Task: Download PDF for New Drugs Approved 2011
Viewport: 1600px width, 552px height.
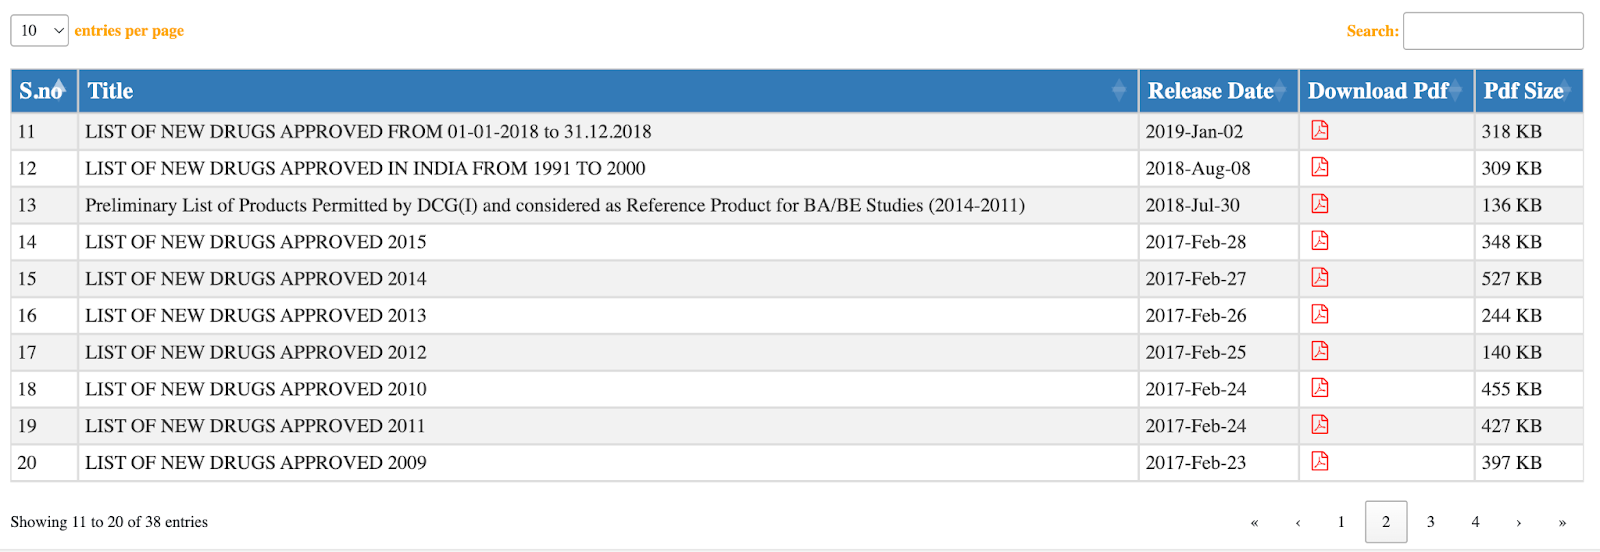Action: (1320, 425)
